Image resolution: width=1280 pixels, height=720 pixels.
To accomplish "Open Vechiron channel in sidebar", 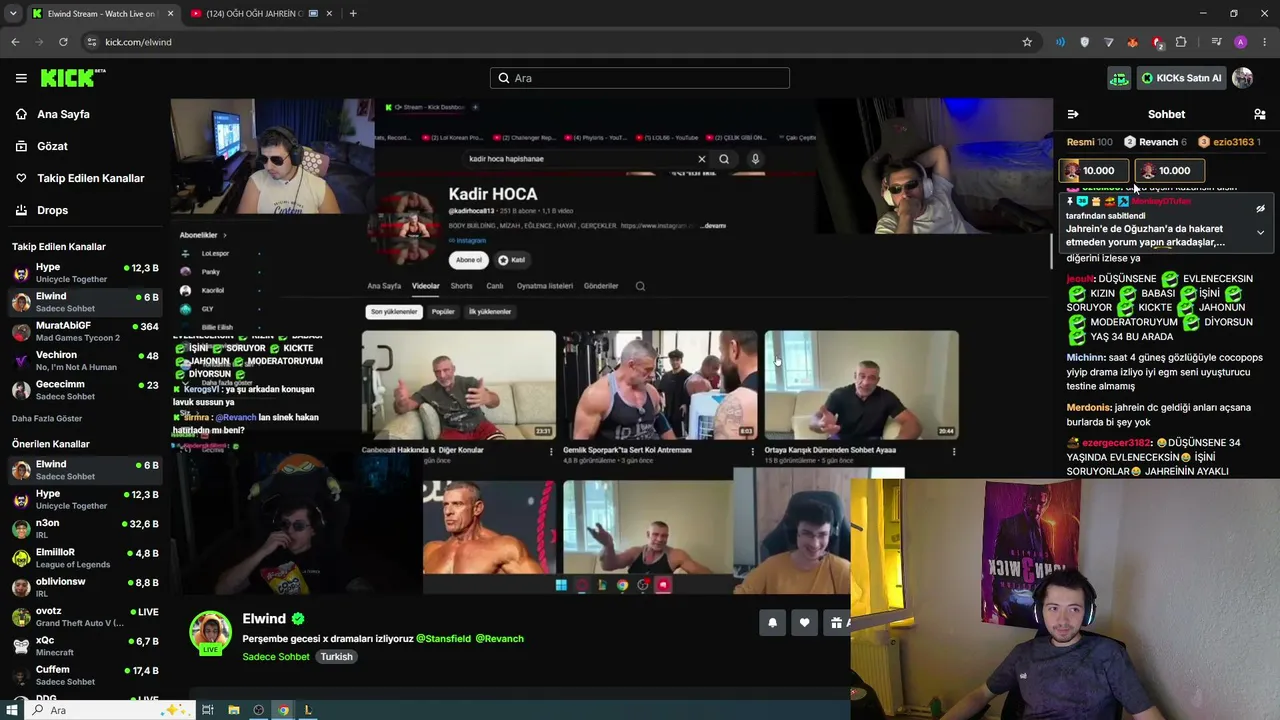I will tap(85, 361).
